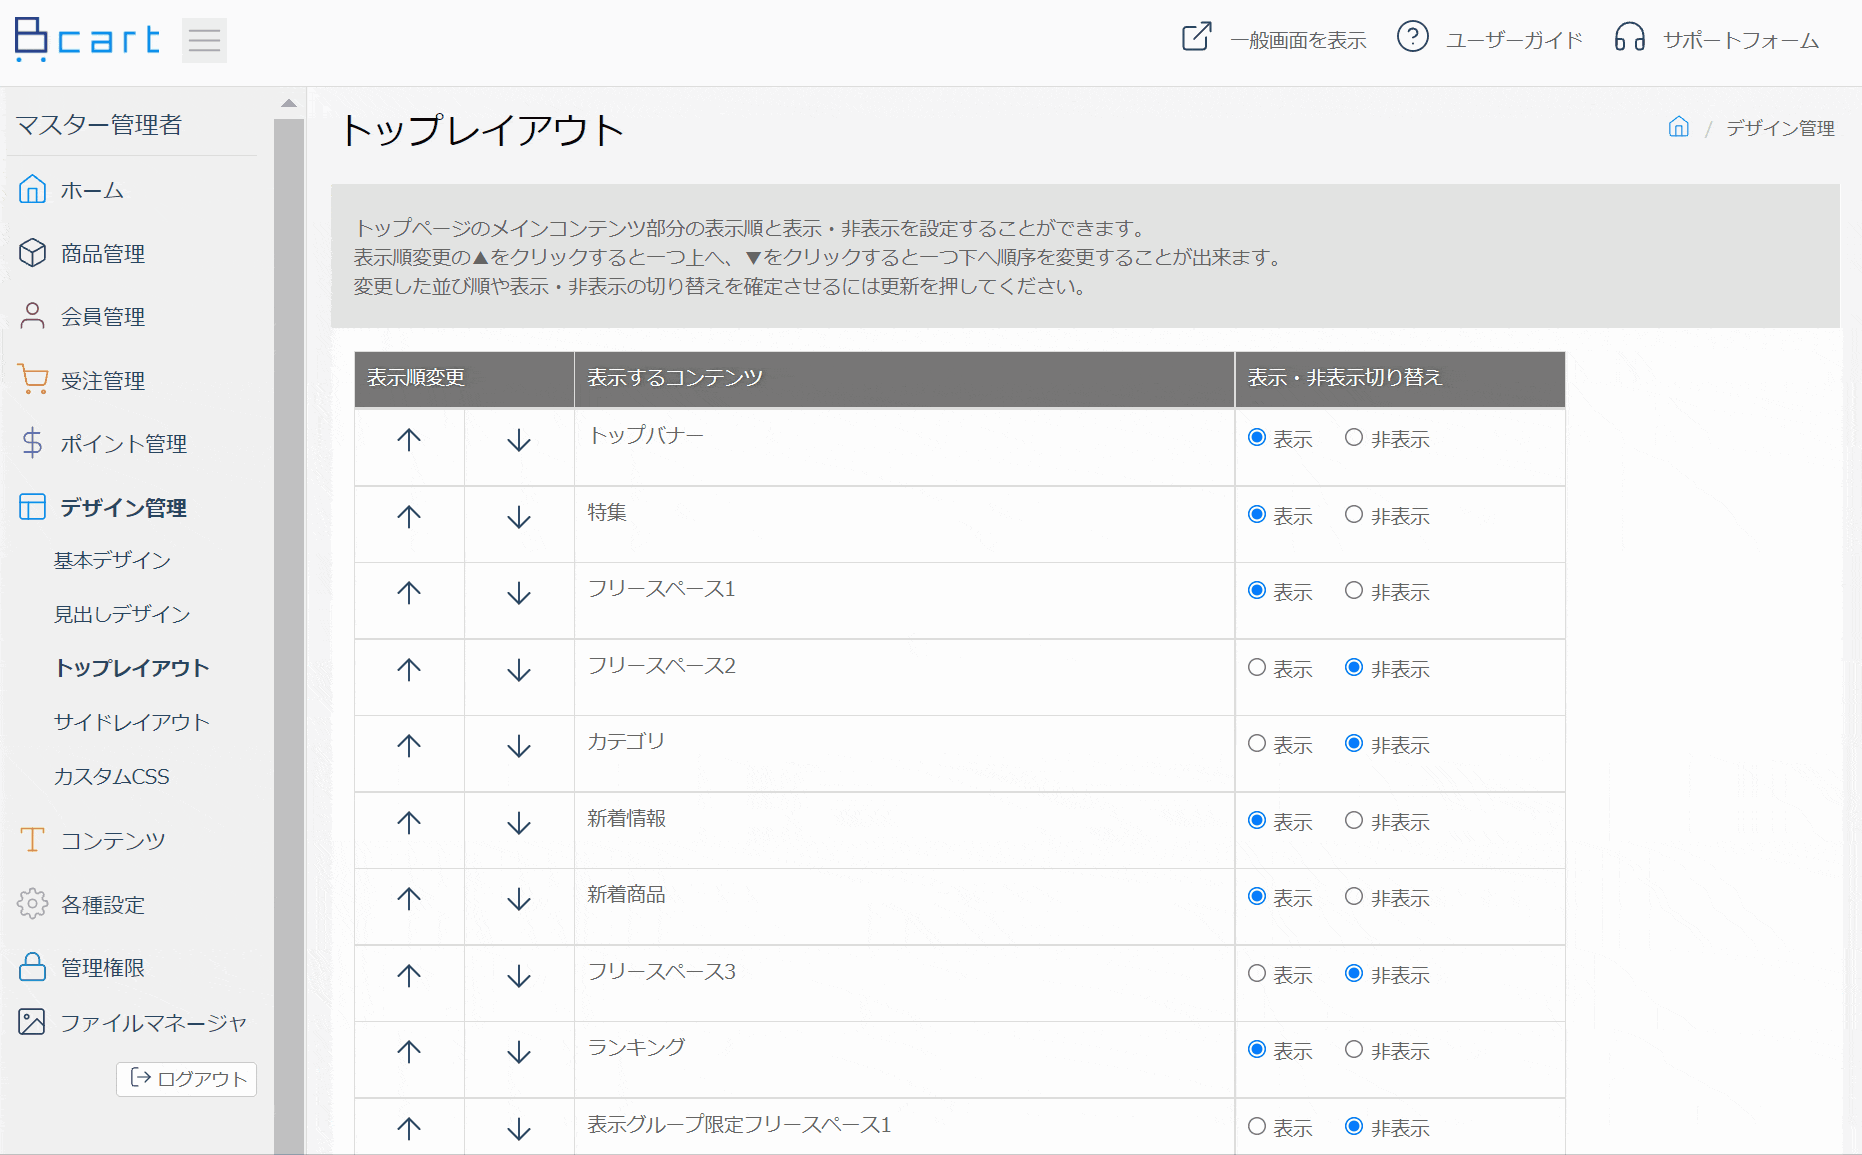Click the external-link icon for 一般画面を表示
Screen dimensions: 1862x1155
(1196, 38)
